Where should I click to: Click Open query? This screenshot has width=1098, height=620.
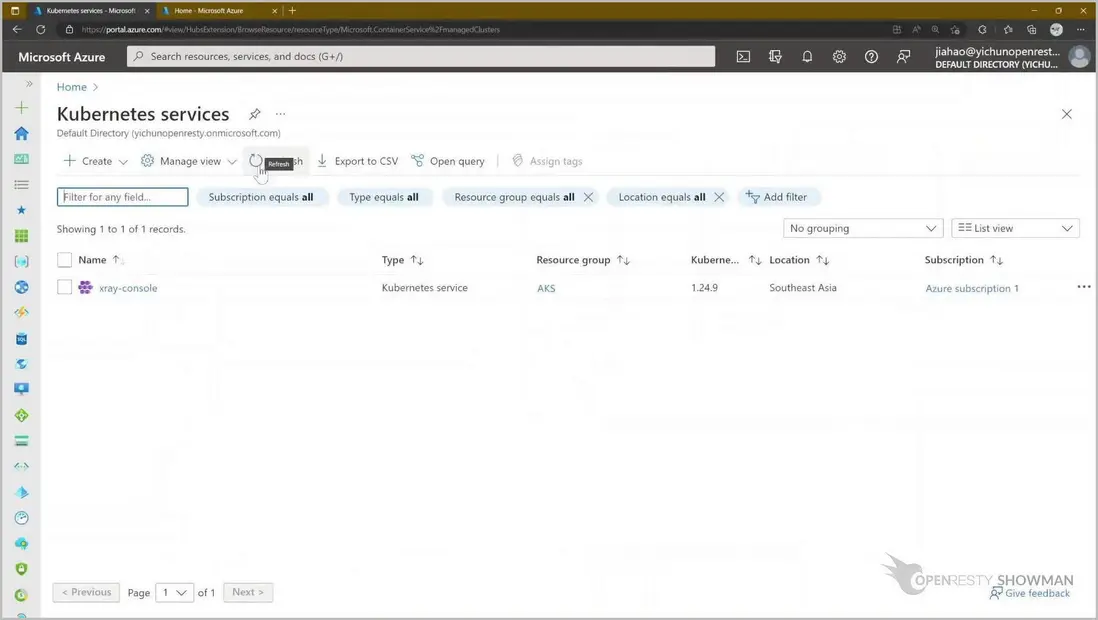click(x=447, y=161)
